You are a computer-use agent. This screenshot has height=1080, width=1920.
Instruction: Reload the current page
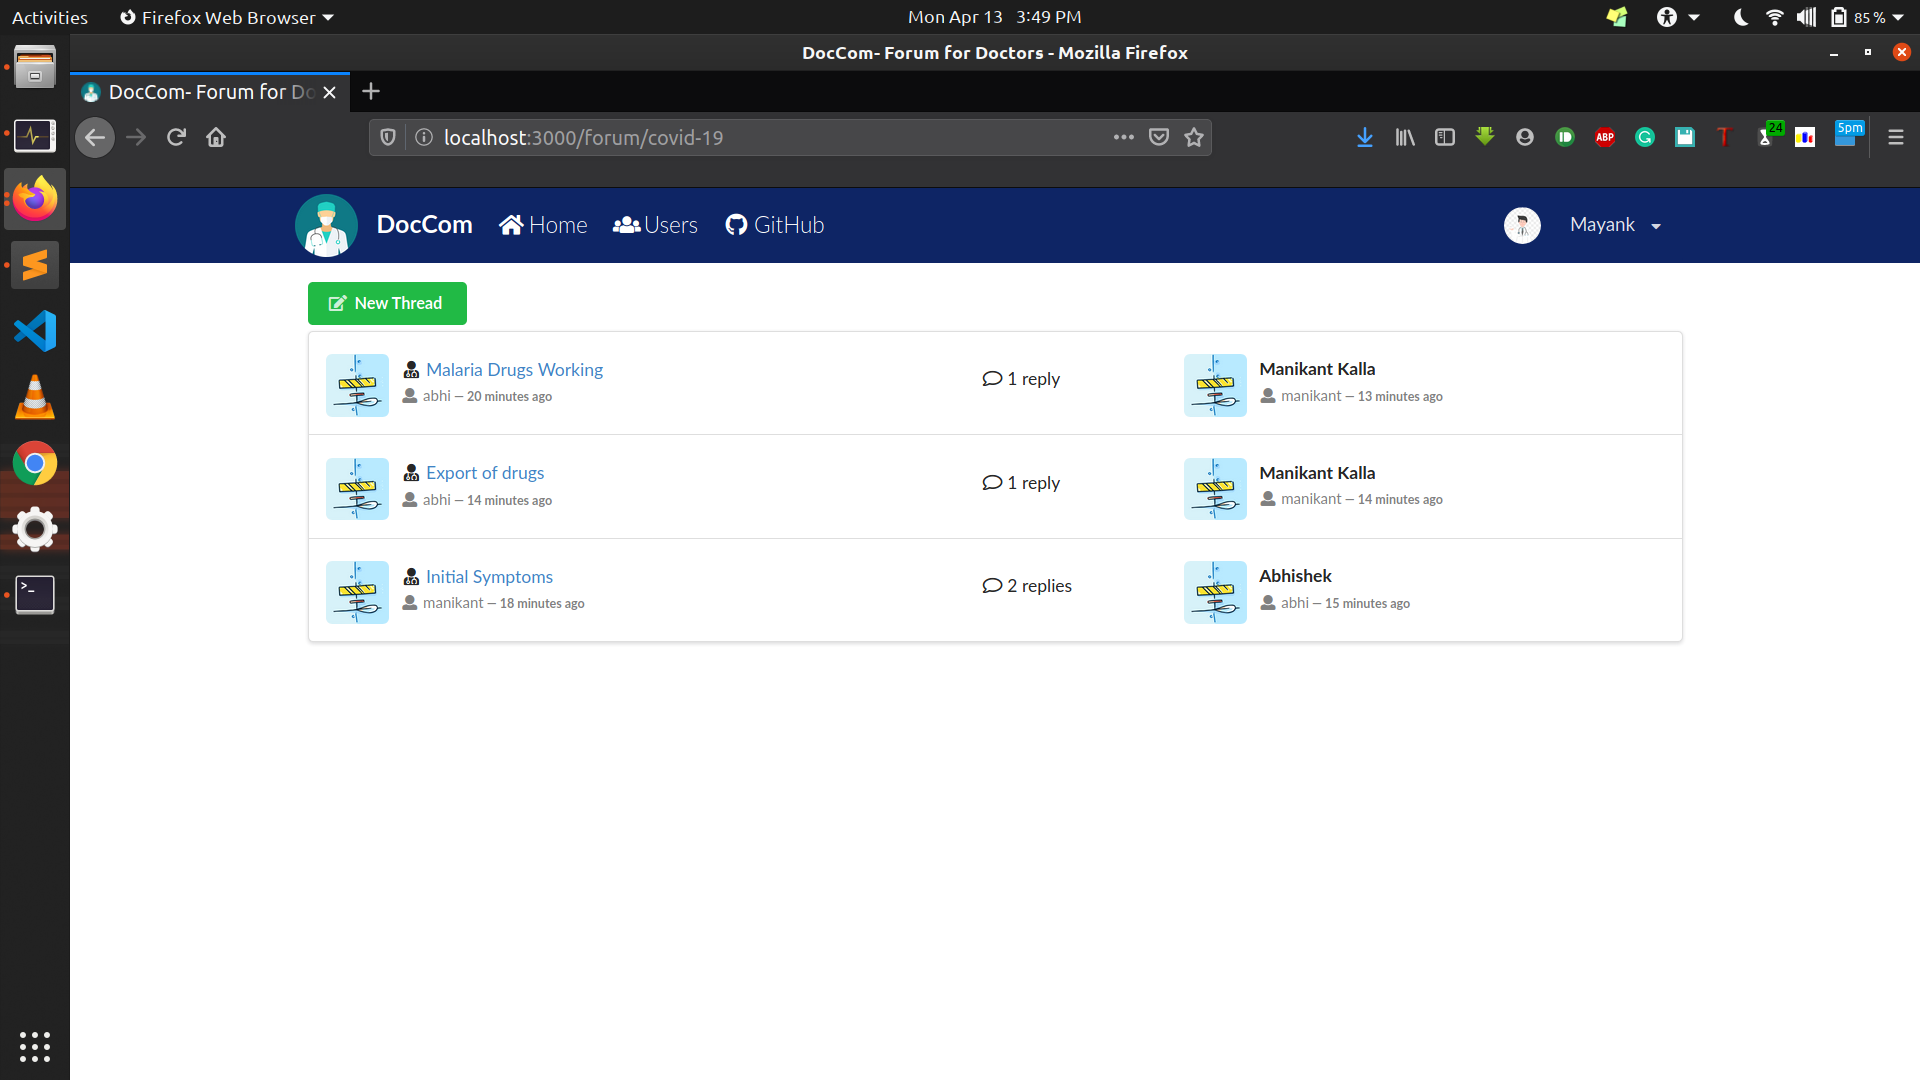(x=176, y=138)
